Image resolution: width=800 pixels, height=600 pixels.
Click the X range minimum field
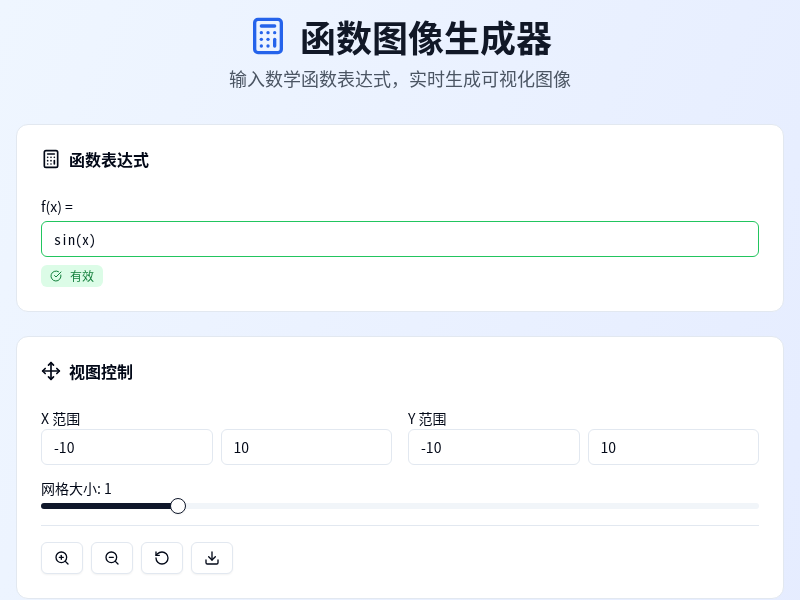(x=127, y=447)
